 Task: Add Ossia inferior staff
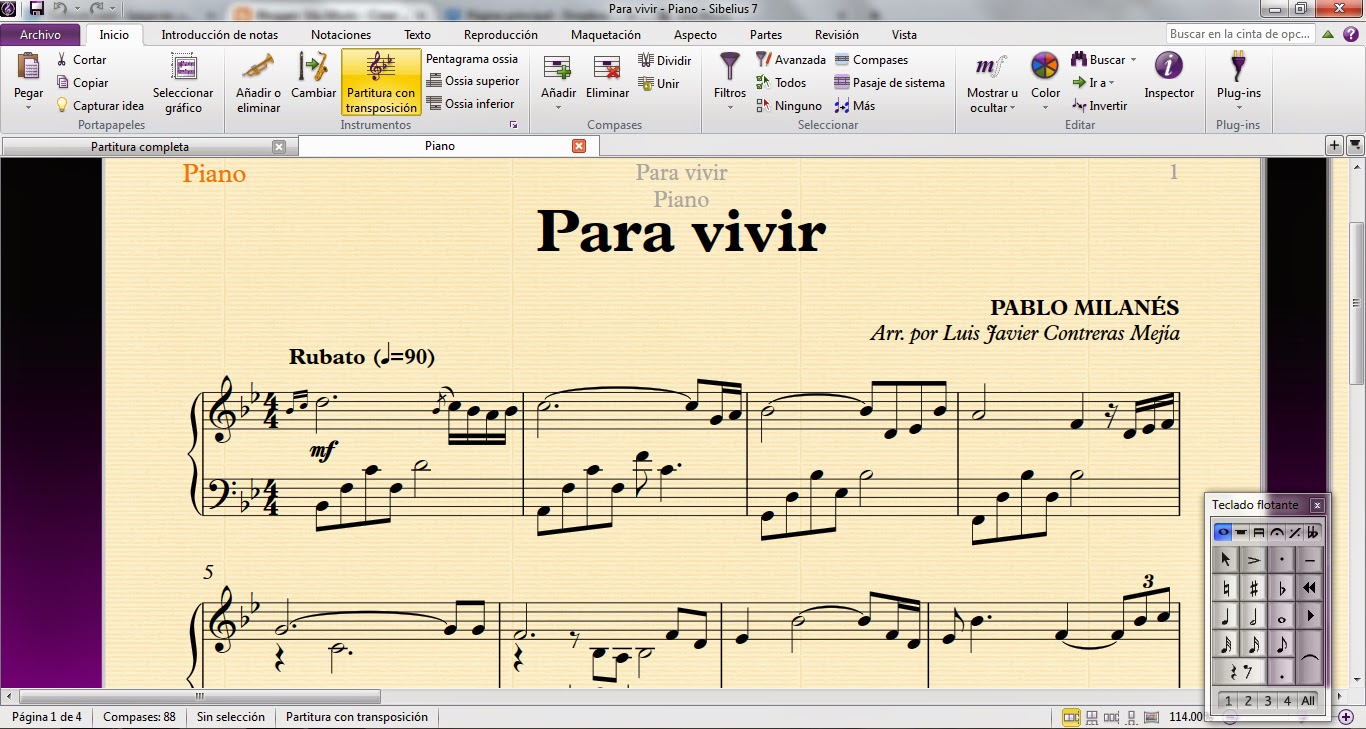[471, 104]
